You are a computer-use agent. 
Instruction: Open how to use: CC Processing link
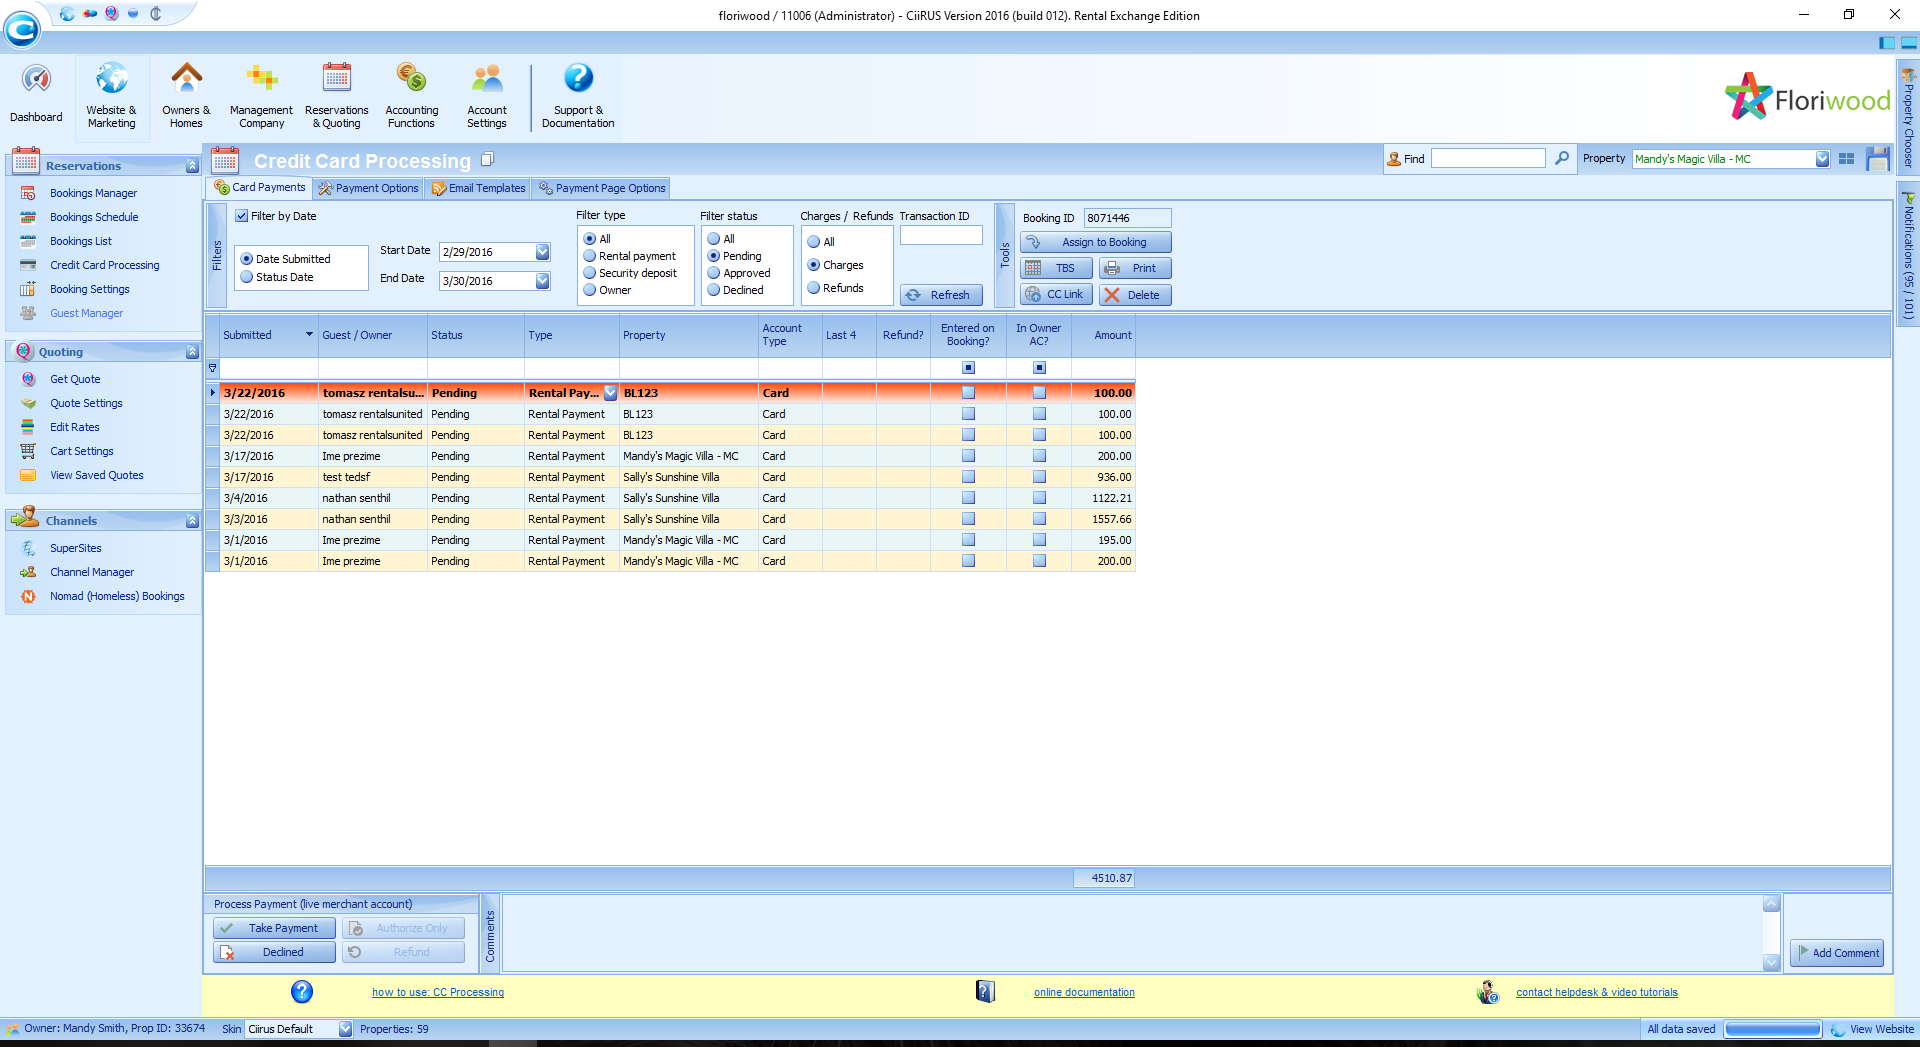click(x=438, y=992)
